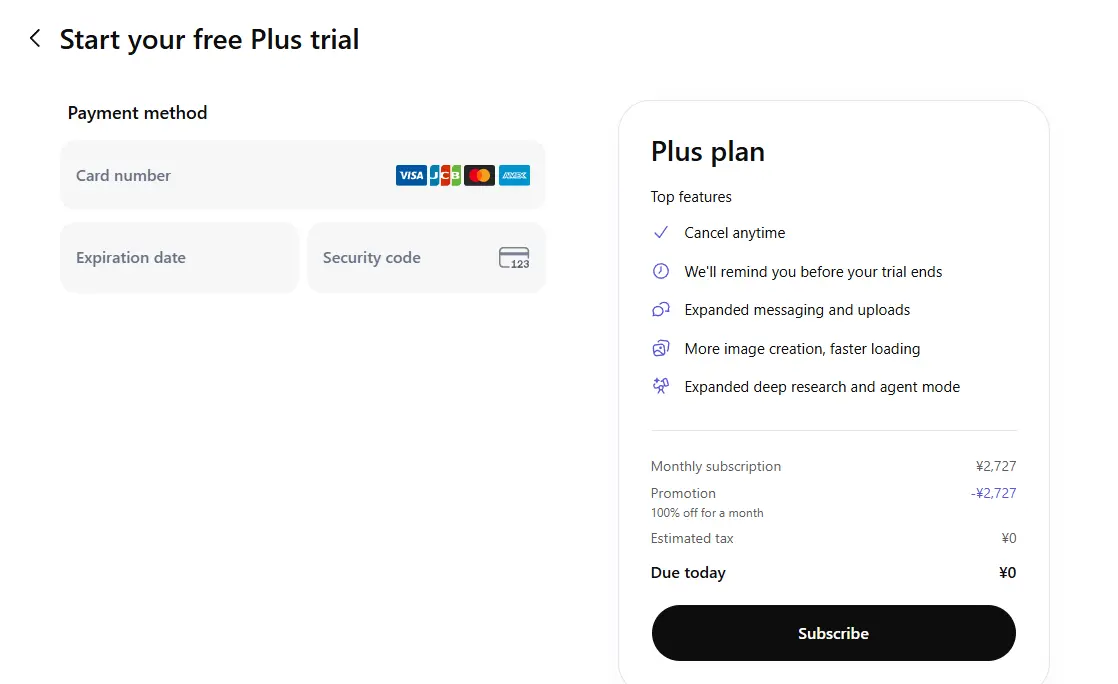
Task: Click the Plus plan title
Action: (707, 152)
